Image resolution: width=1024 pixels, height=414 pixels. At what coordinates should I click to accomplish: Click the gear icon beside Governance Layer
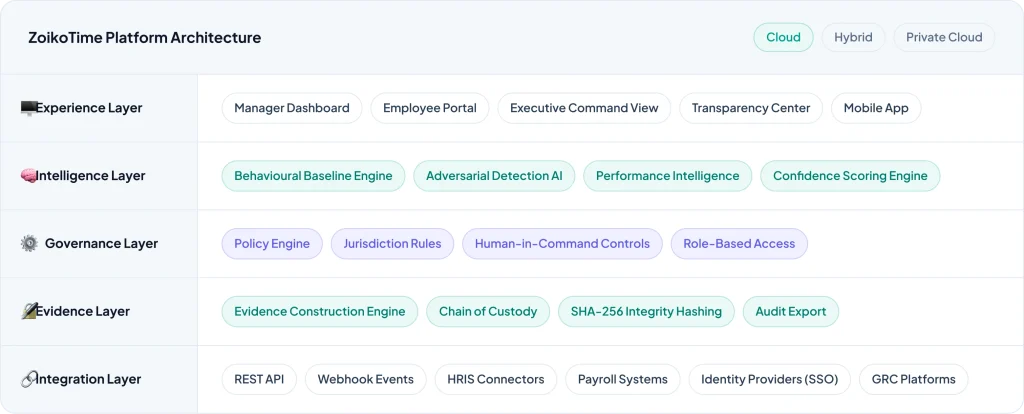pyautogui.click(x=28, y=243)
